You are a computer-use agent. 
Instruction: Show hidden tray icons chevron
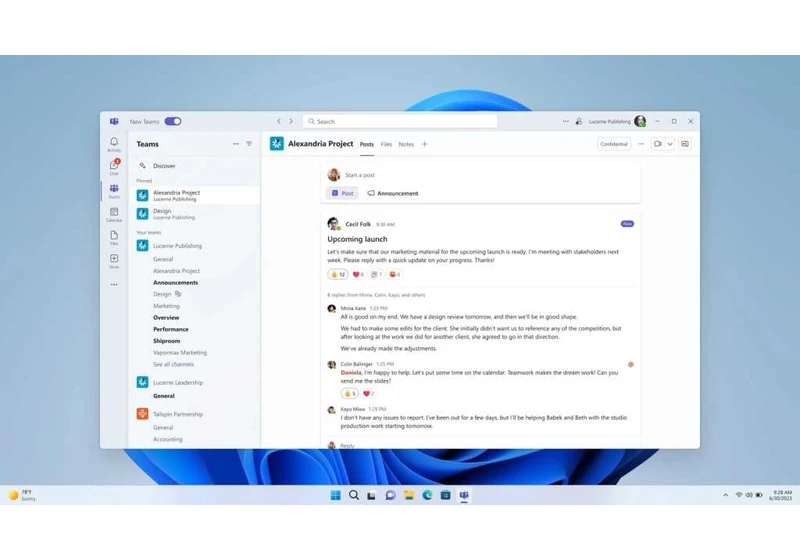pos(726,495)
